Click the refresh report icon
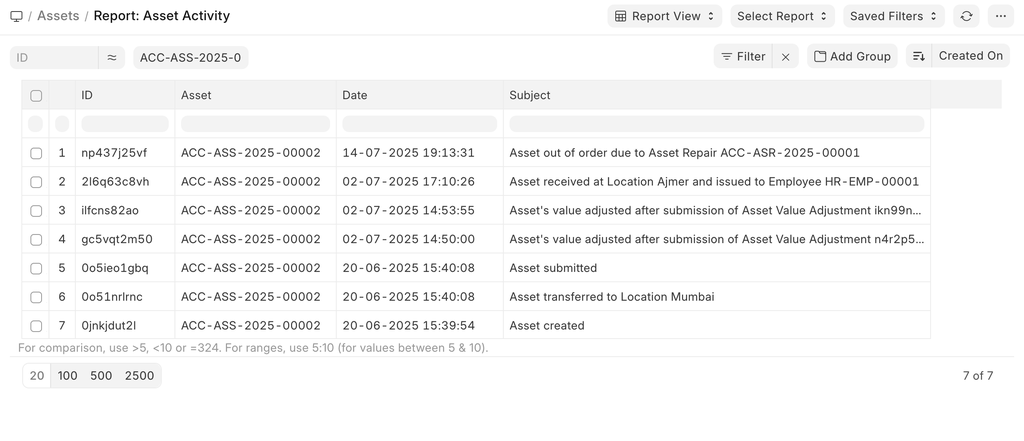Viewport: 1024px width, 441px height. pos(966,16)
